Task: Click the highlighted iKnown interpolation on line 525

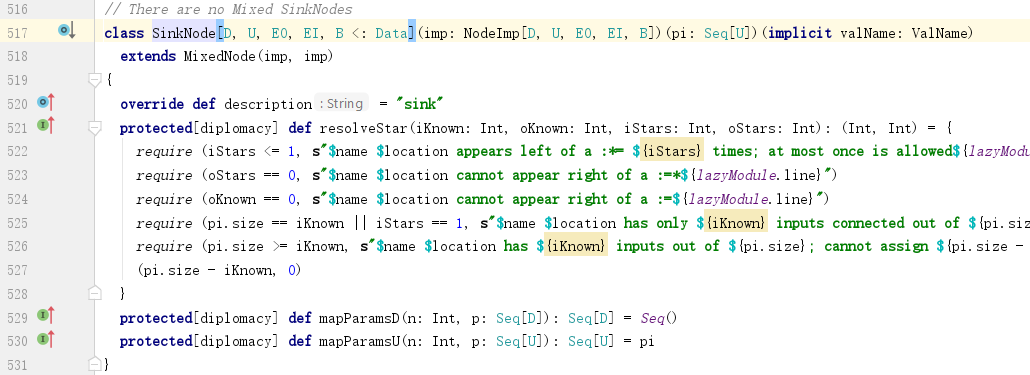Action: pyautogui.click(x=735, y=223)
